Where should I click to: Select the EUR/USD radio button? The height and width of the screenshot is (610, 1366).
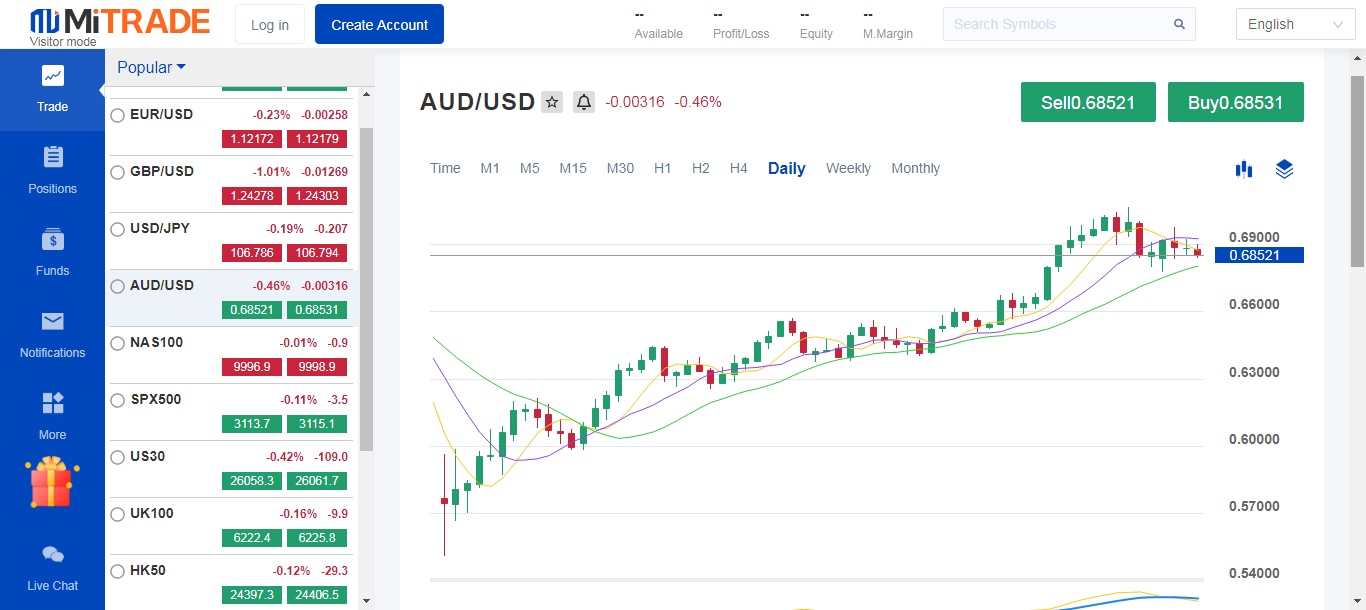tap(118, 116)
